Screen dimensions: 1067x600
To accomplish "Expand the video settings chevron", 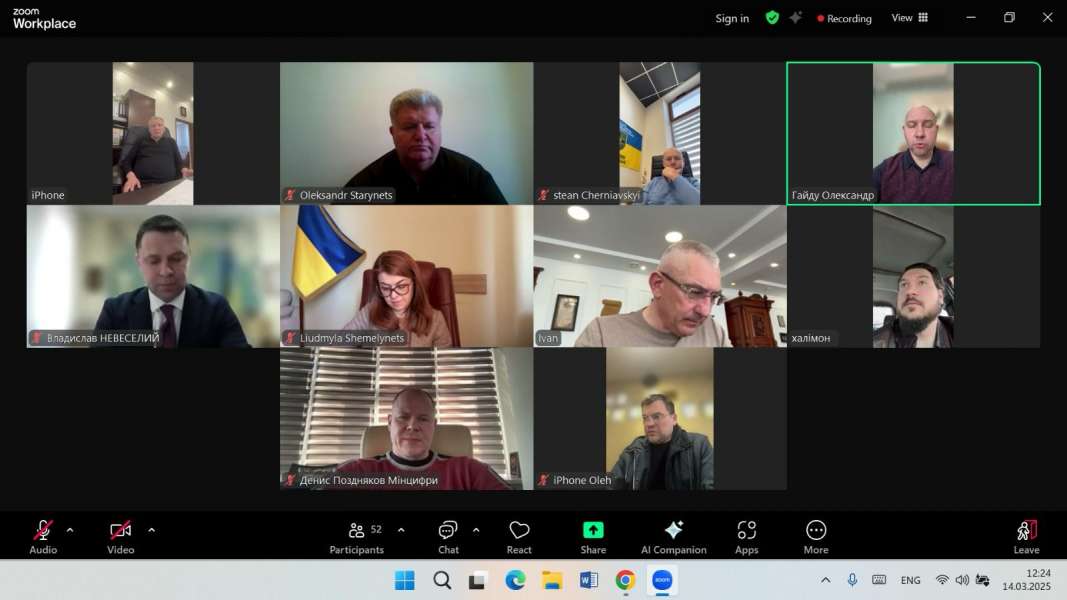I will click(x=151, y=530).
